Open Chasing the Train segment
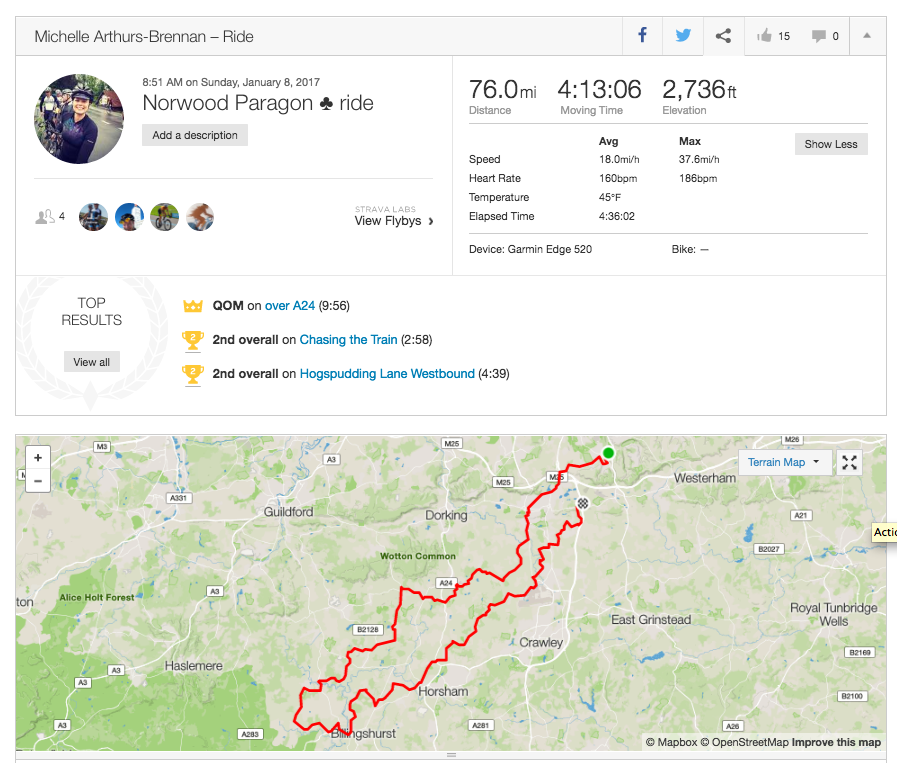This screenshot has width=897, height=763. tap(348, 340)
